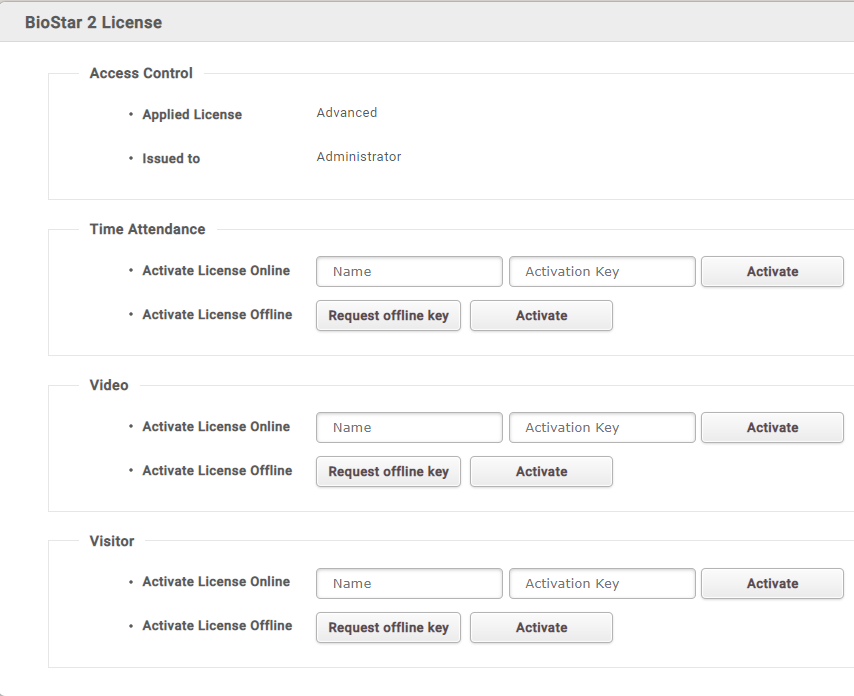
Task: Activate Time Attendance license offline
Action: tap(541, 316)
